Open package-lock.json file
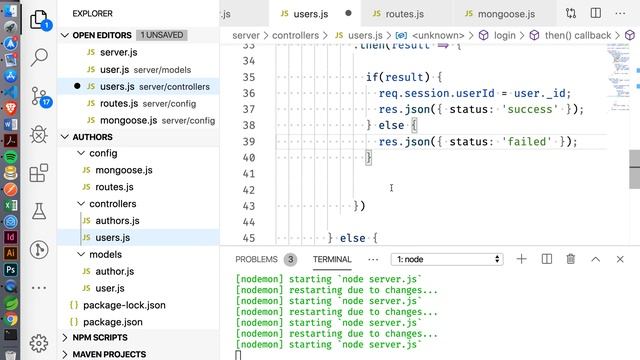640x360 pixels. point(139,305)
